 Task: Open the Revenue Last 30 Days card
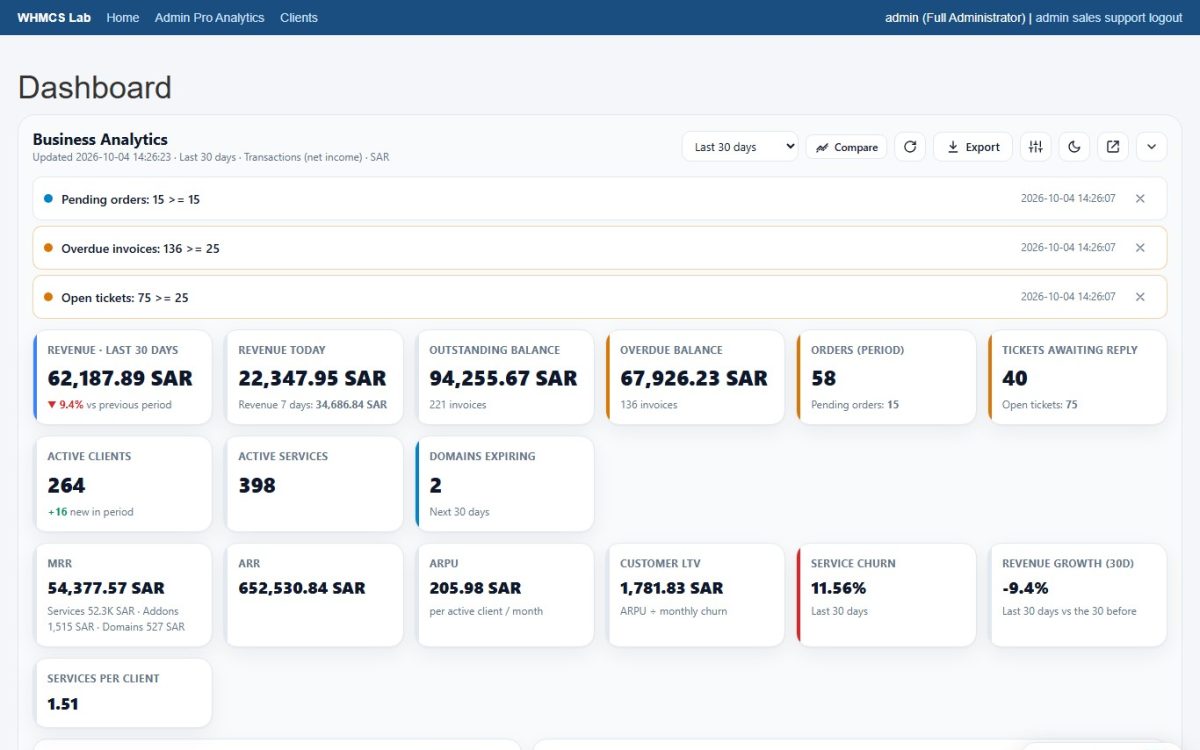pyautogui.click(x=123, y=378)
